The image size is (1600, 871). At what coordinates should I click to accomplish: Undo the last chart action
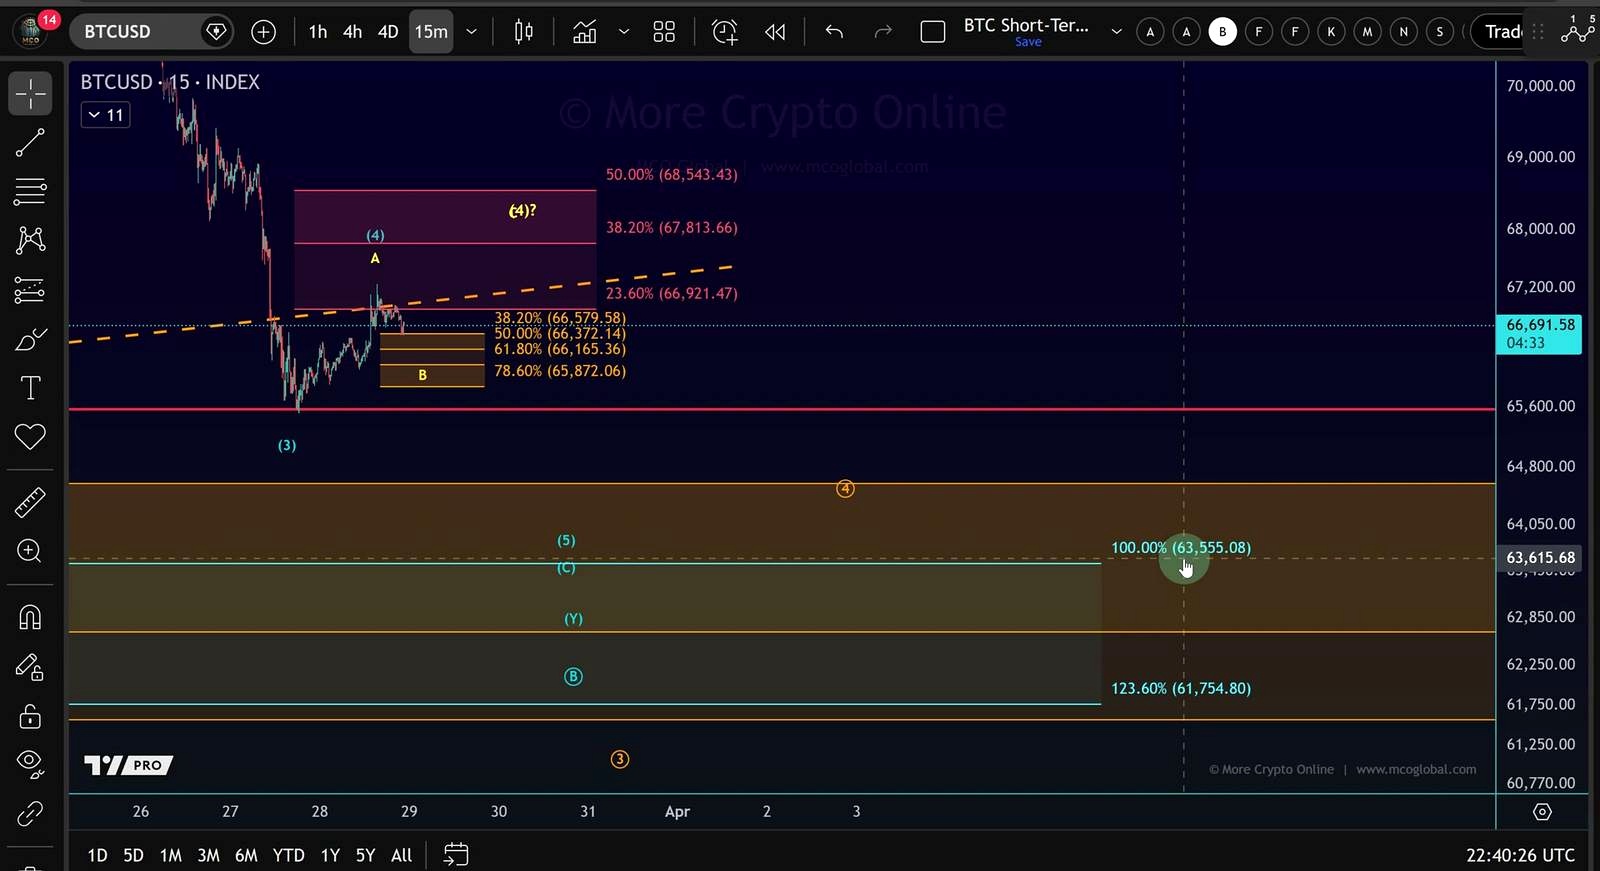[x=834, y=32]
